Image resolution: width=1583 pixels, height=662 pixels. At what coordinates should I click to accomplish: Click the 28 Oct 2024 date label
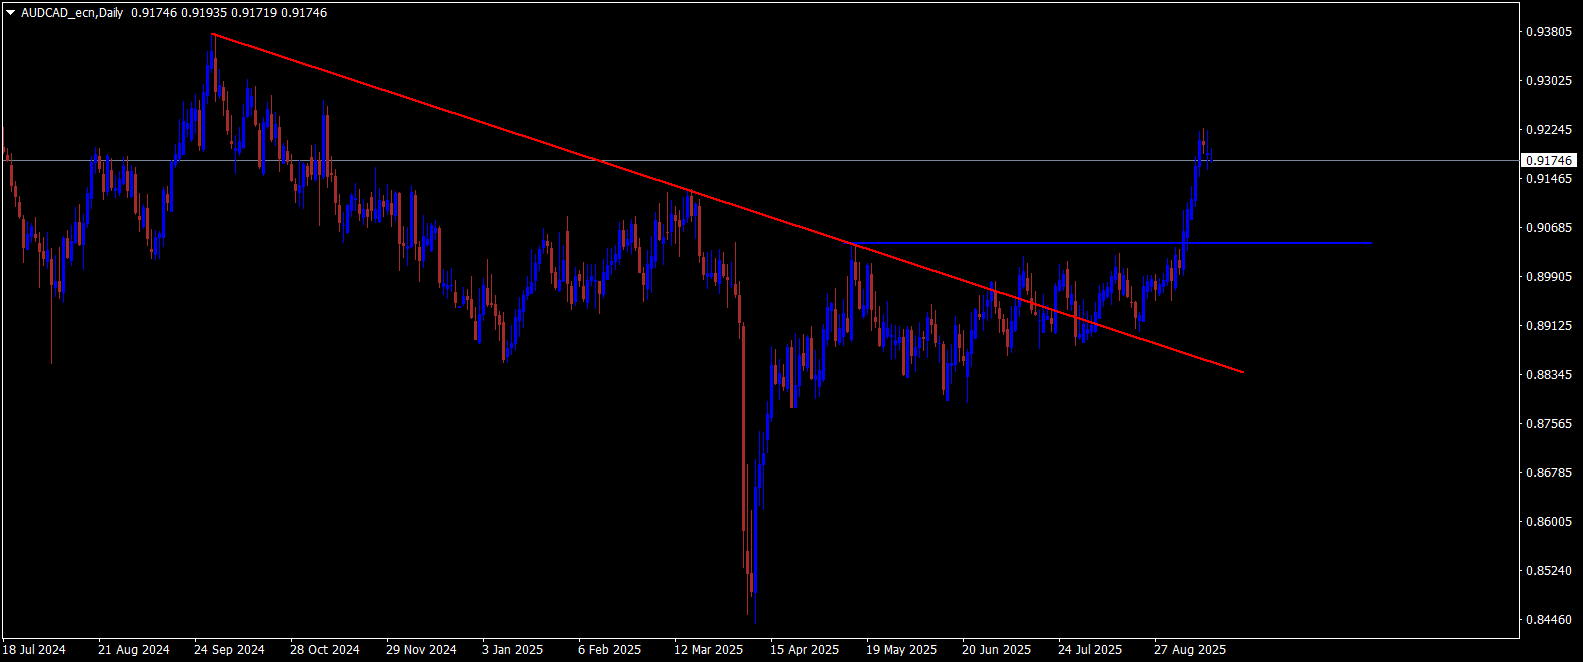[325, 650]
